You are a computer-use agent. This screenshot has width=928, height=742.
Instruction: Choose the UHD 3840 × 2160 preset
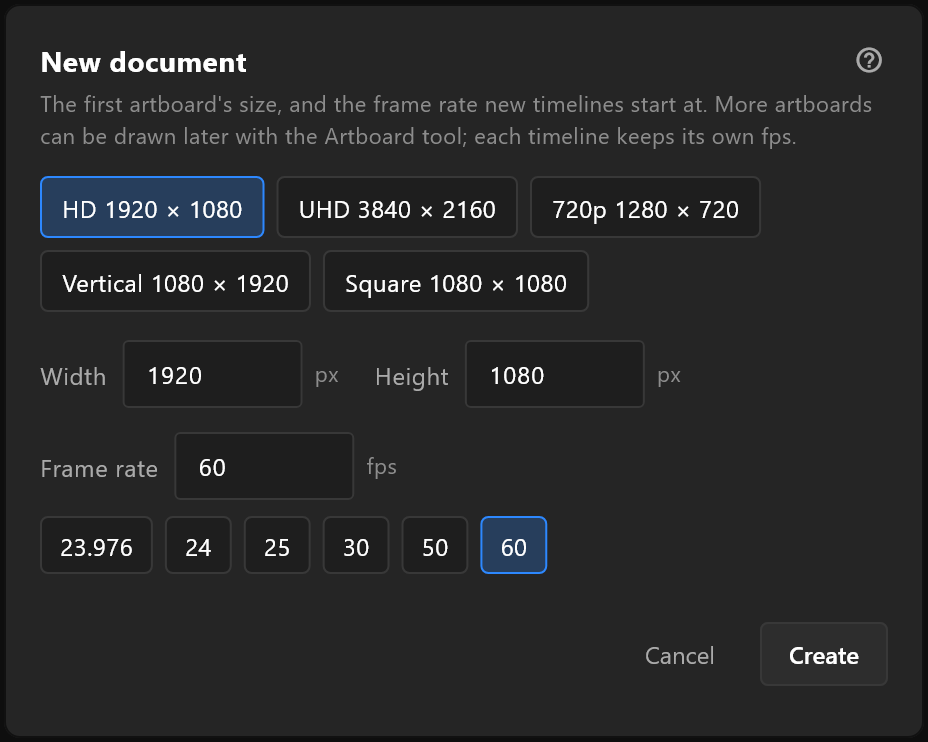click(397, 207)
